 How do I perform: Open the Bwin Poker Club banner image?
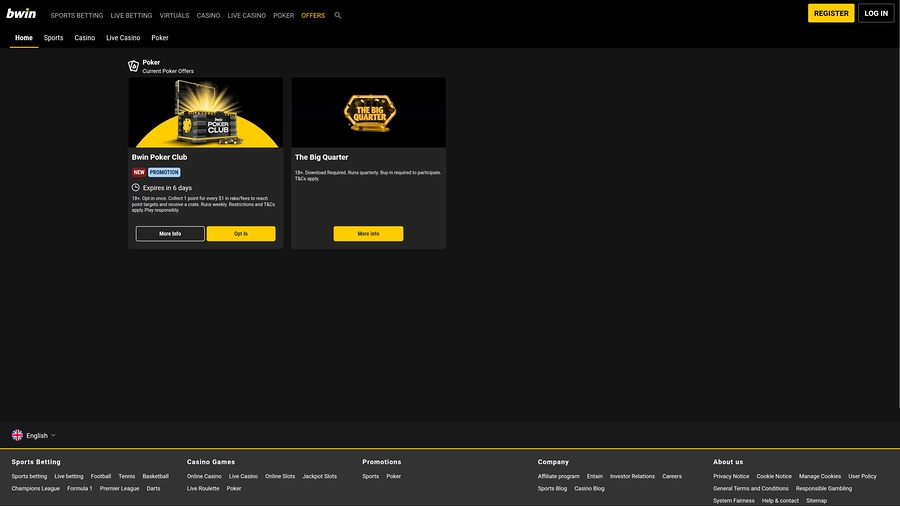click(205, 112)
